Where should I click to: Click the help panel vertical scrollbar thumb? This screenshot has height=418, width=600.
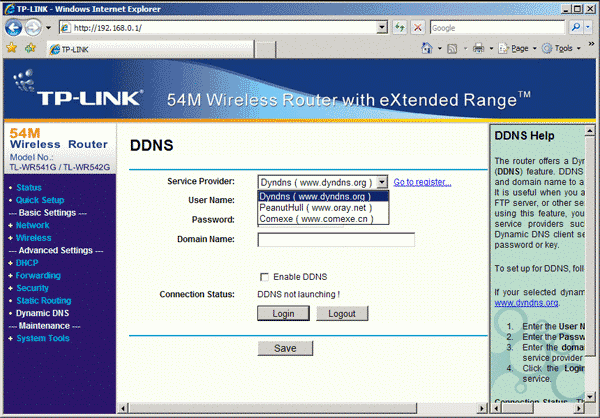(x=590, y=247)
